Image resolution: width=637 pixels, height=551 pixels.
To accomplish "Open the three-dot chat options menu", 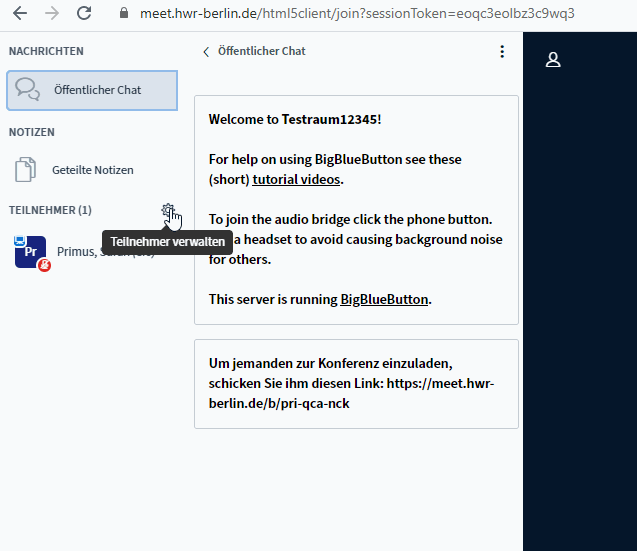I will click(x=502, y=51).
